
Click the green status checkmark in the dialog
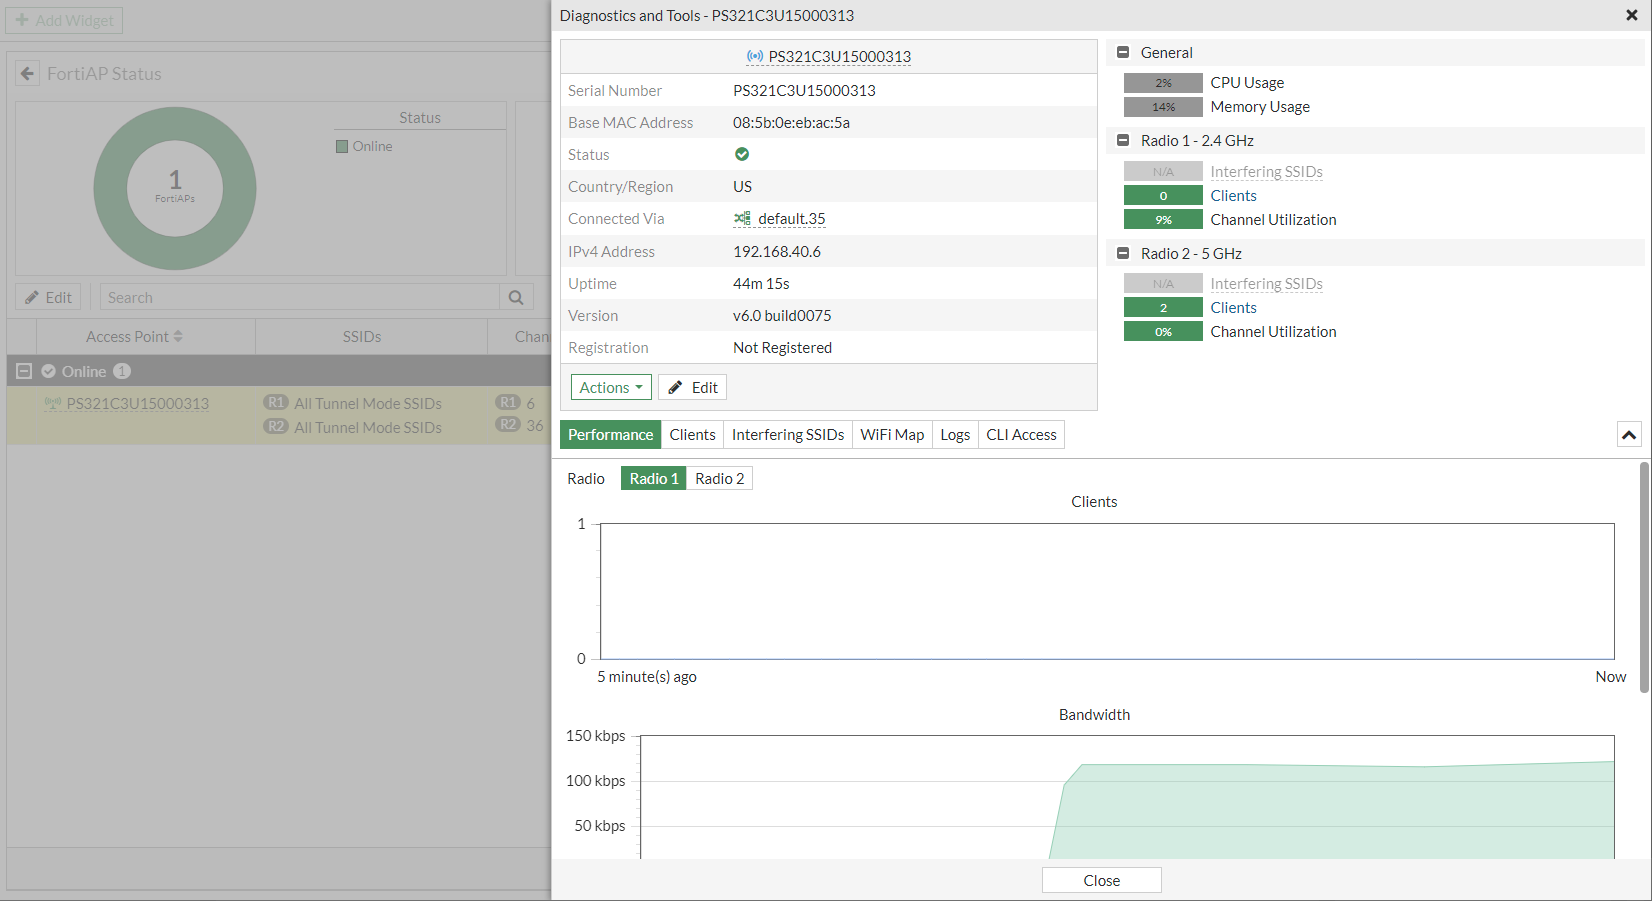[x=741, y=154]
